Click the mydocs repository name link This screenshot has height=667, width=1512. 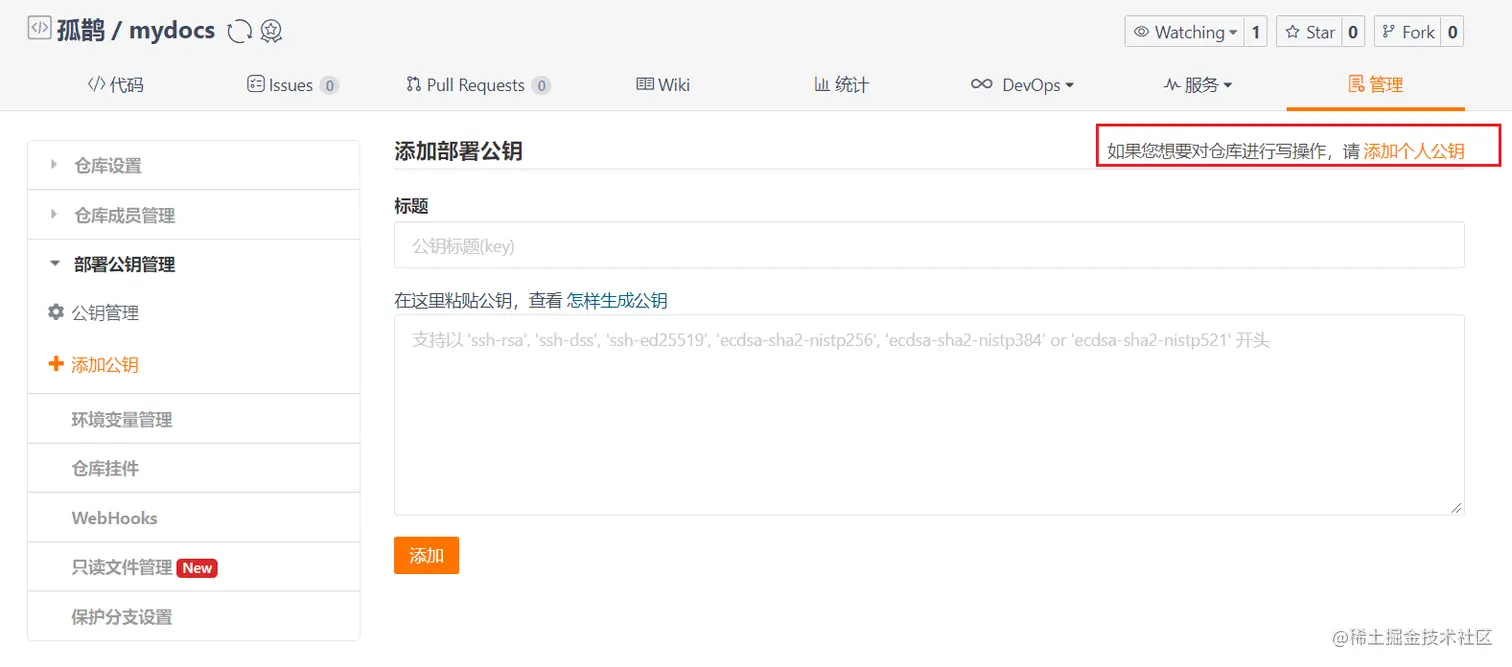tap(172, 30)
